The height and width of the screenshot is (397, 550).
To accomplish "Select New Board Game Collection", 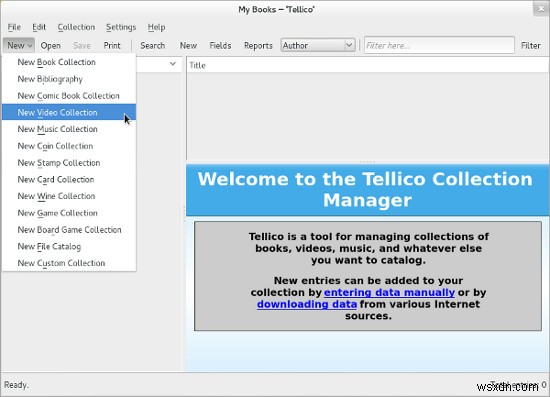I will (69, 230).
